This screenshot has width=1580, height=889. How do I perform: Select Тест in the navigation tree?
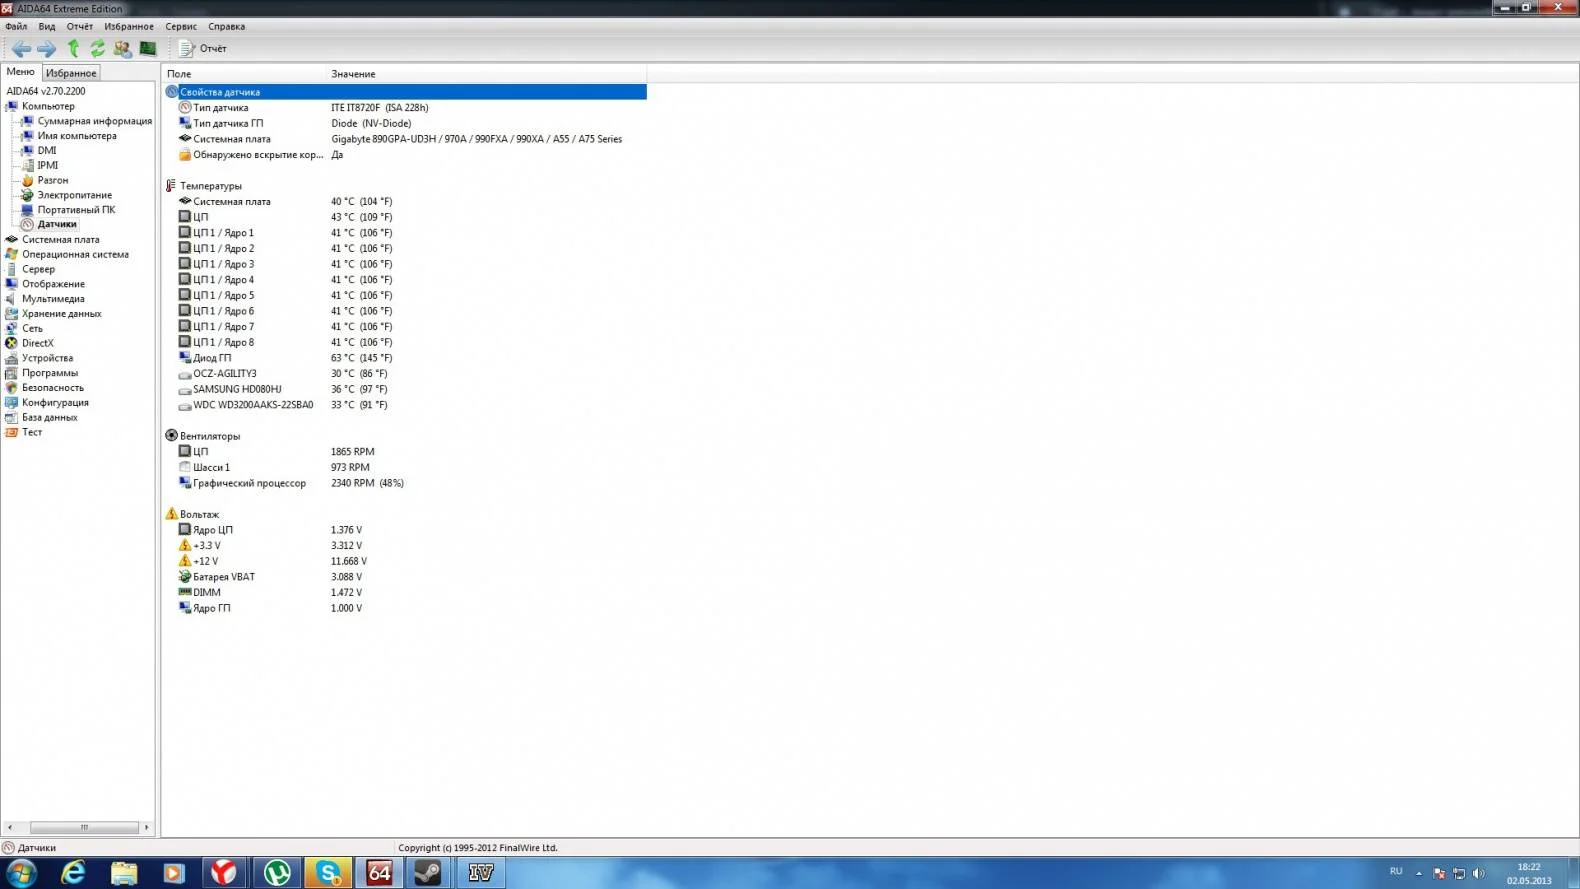point(32,432)
